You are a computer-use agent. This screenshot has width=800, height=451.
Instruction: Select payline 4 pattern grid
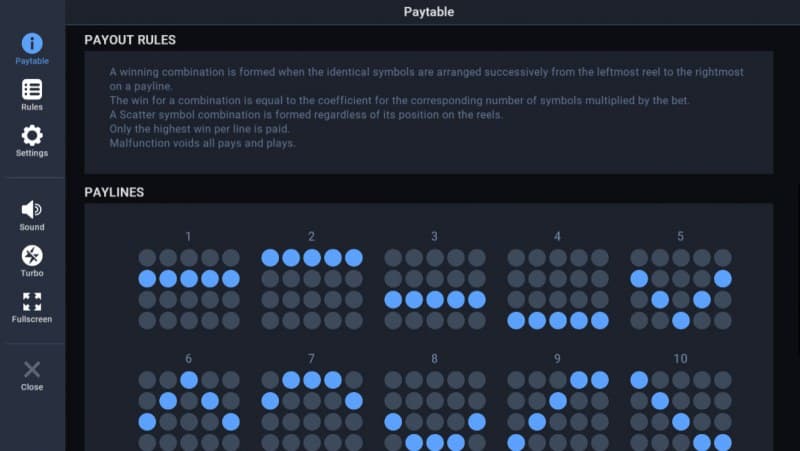[558, 289]
